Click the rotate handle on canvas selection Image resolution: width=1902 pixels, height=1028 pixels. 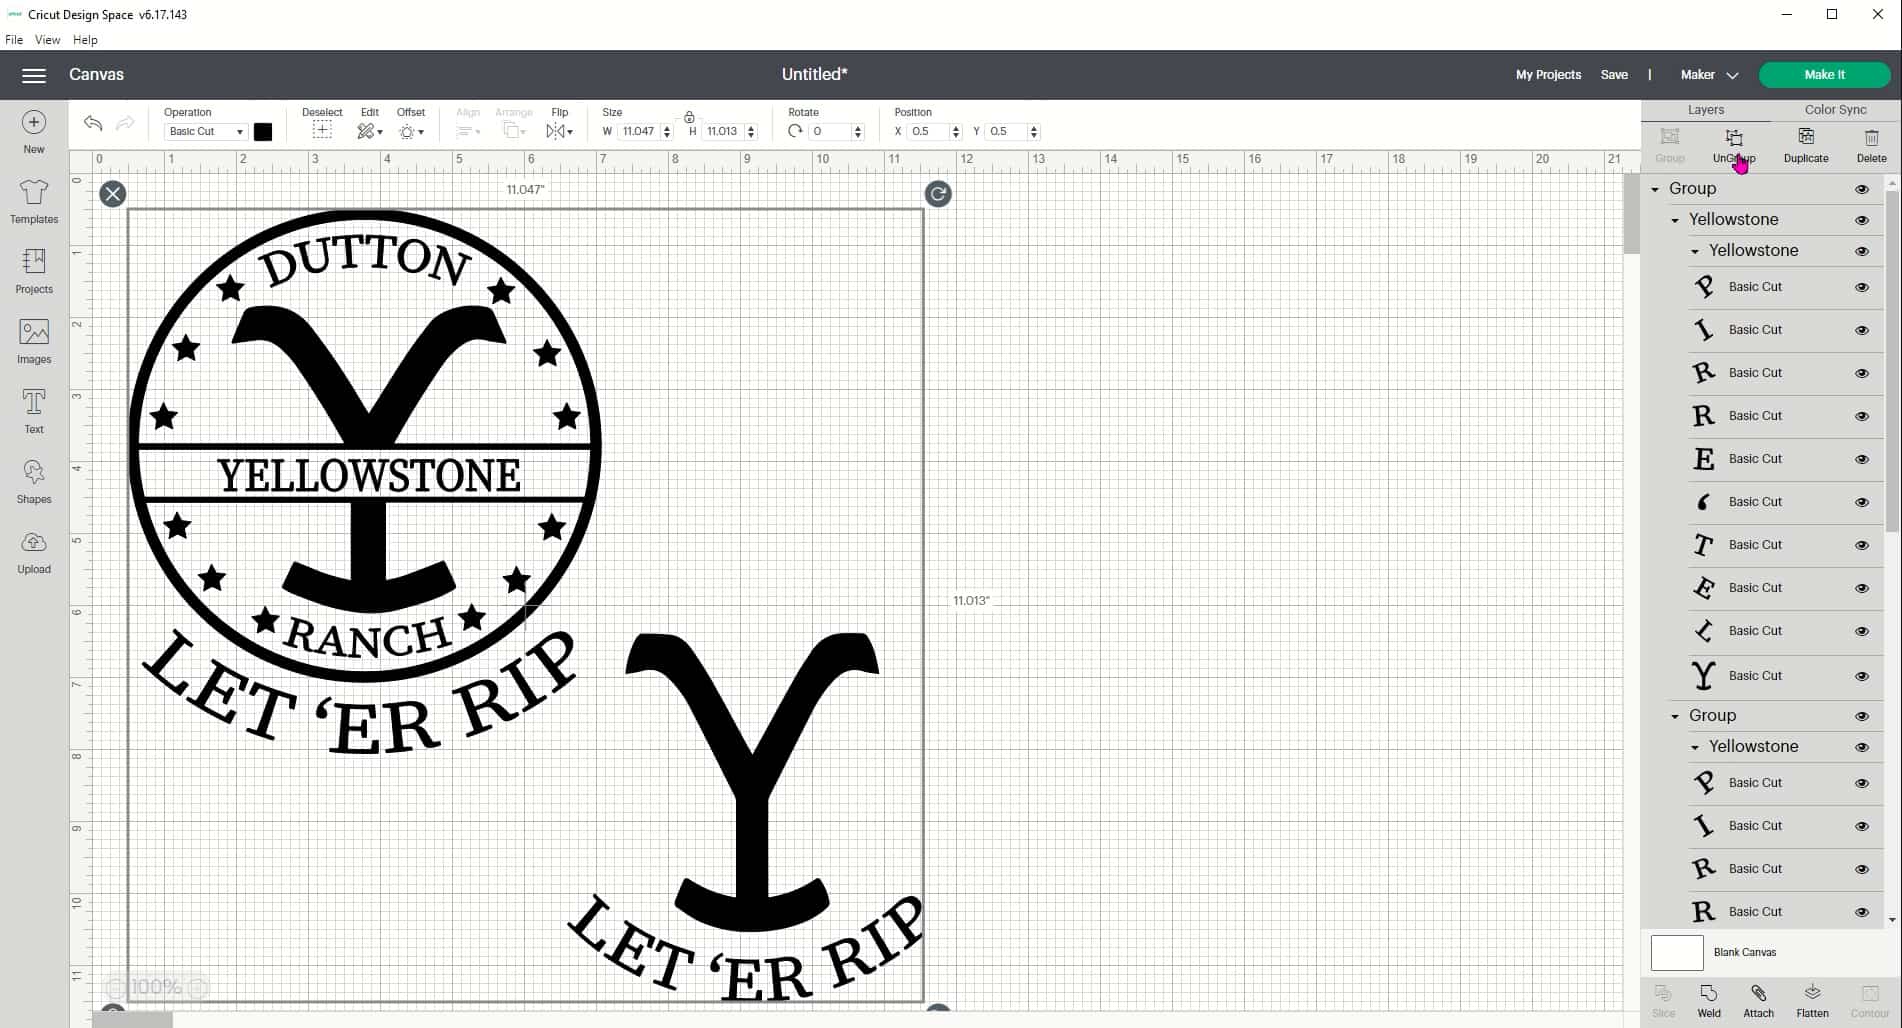938,194
